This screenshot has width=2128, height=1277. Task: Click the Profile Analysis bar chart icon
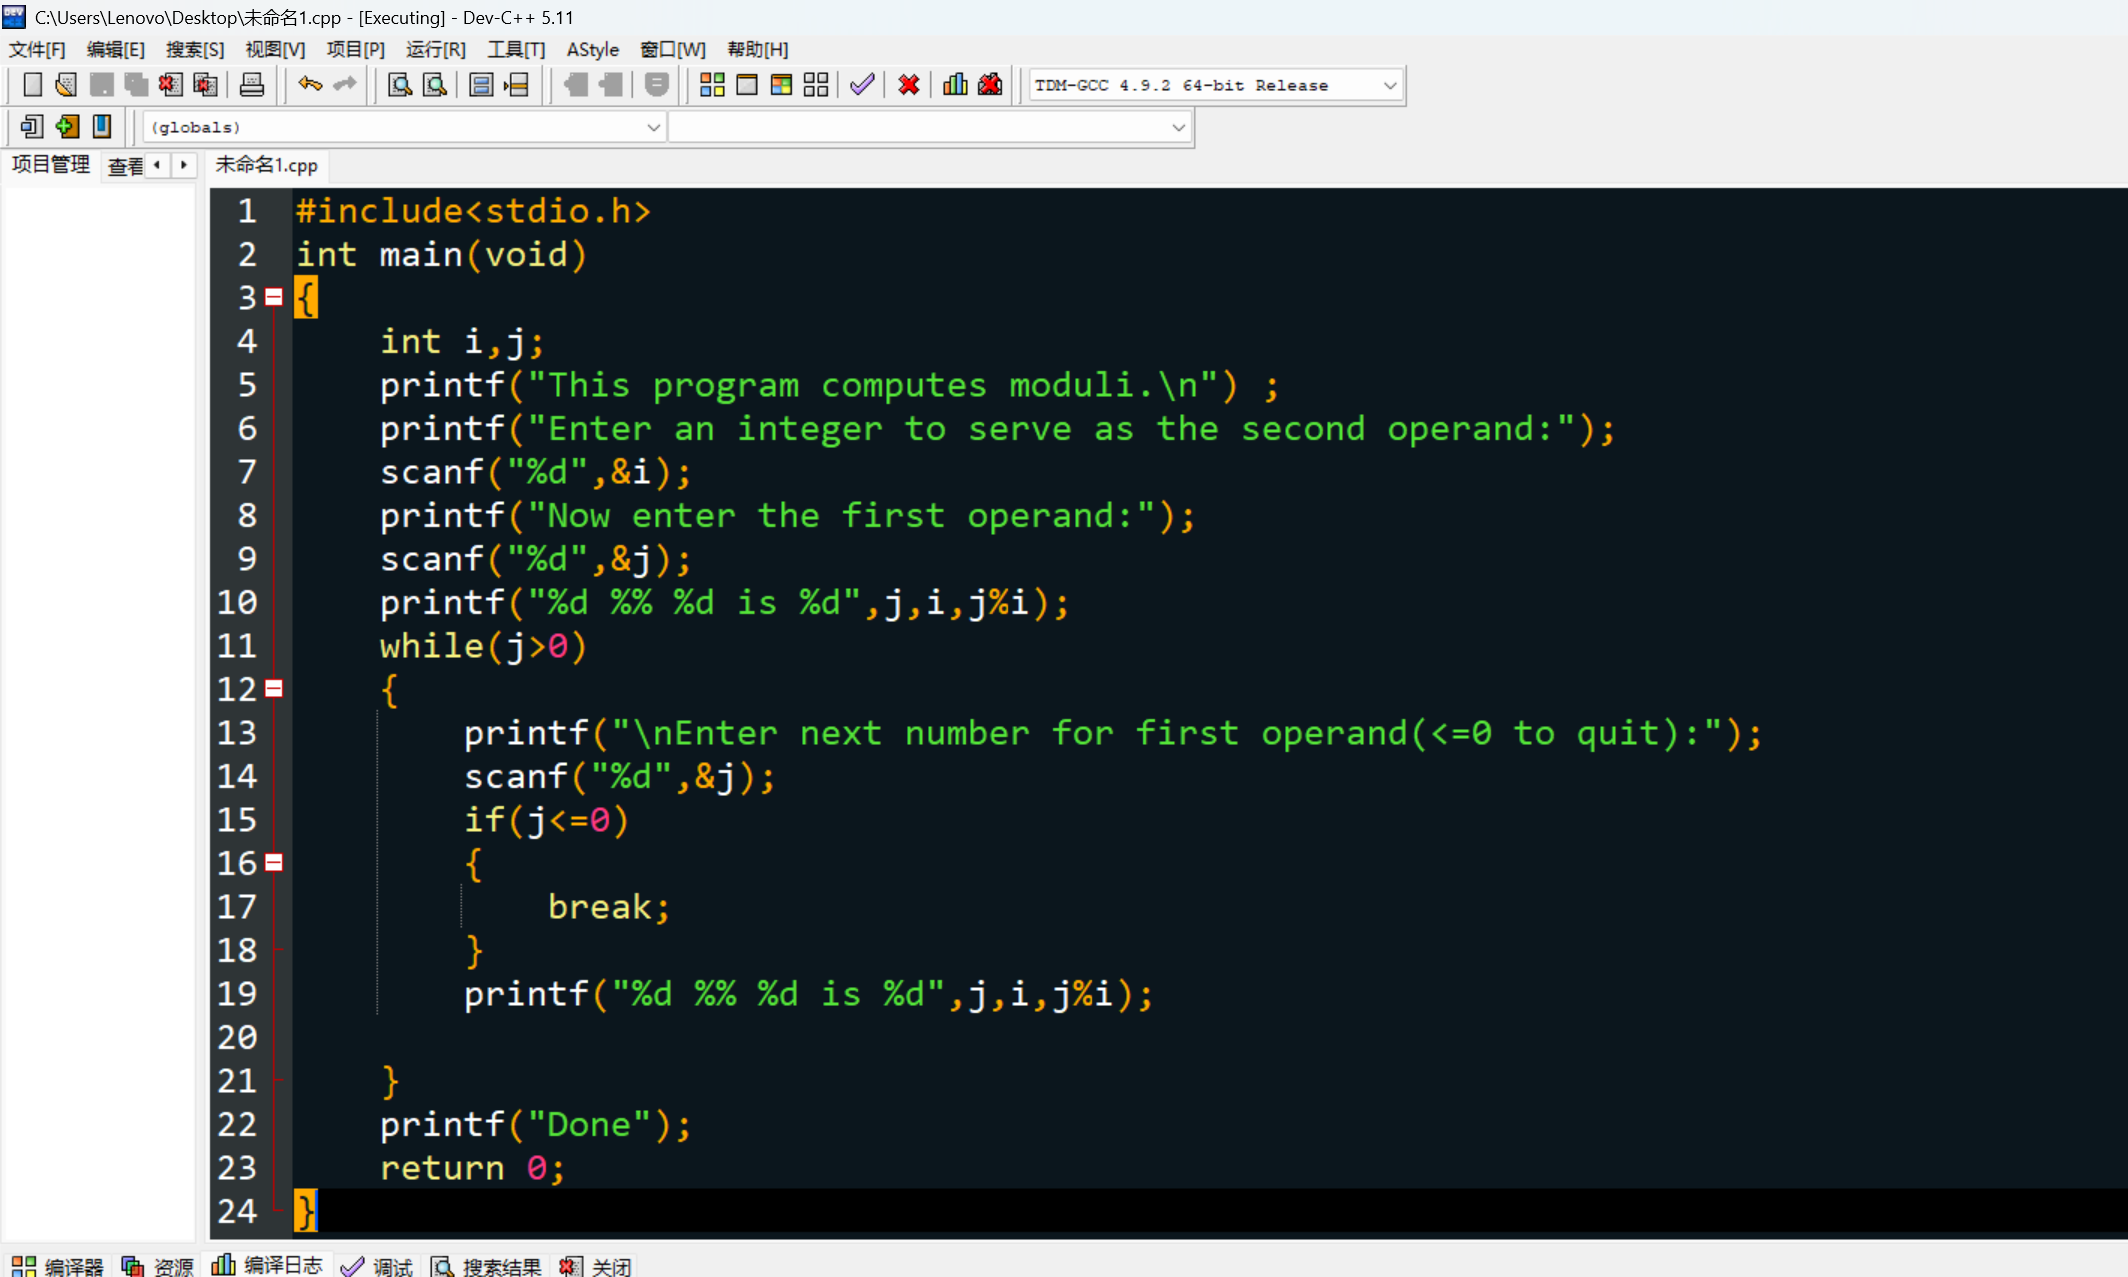coord(955,85)
